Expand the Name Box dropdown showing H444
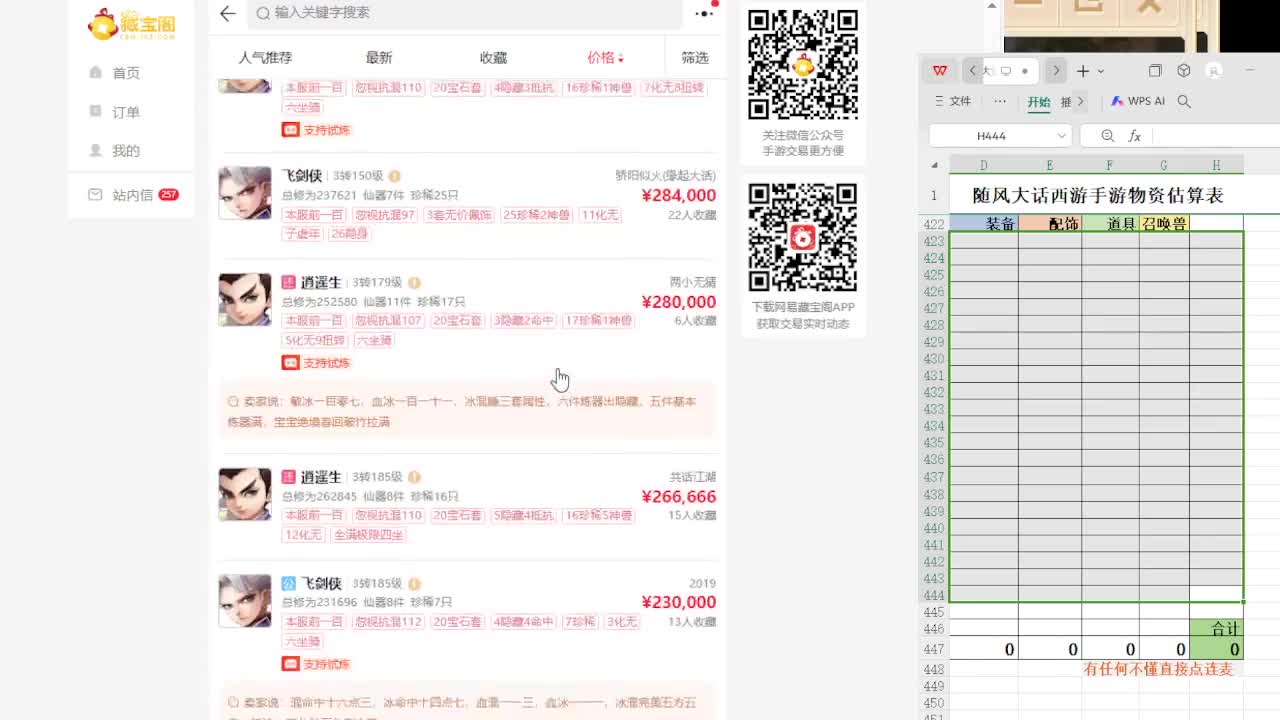 1063,135
